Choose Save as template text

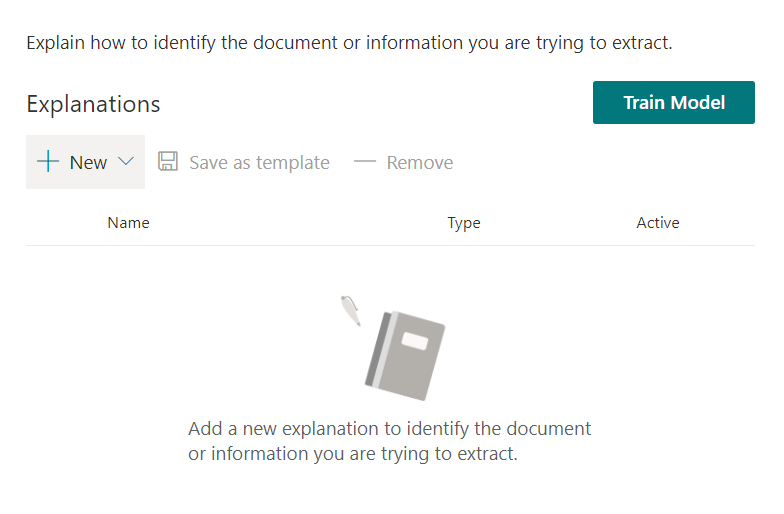click(259, 163)
